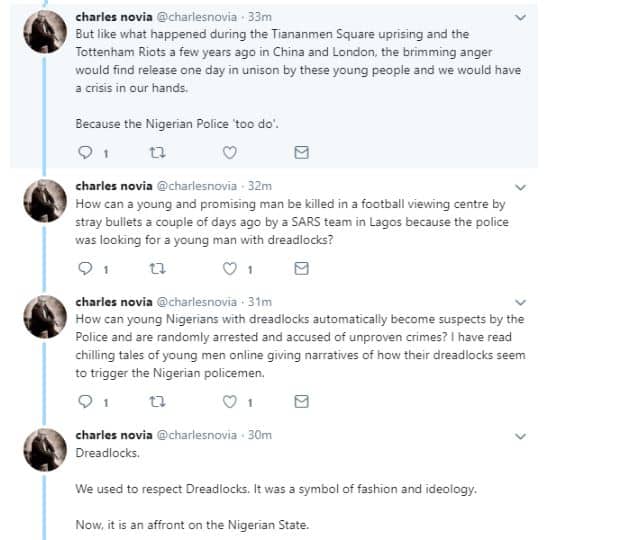The height and width of the screenshot is (540, 621).
Task: Like the football viewing centre tweet
Action: [x=229, y=268]
